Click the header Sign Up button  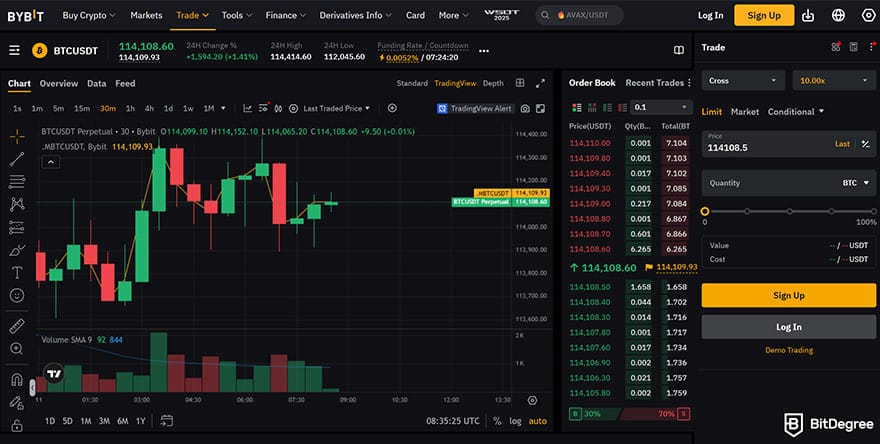(764, 16)
